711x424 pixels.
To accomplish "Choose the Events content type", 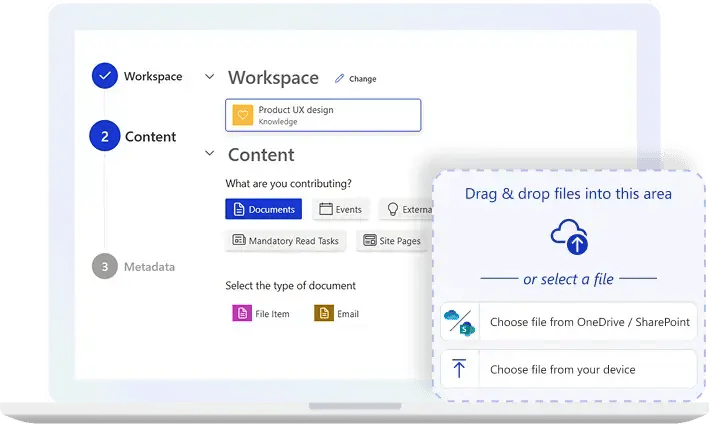I will click(340, 209).
